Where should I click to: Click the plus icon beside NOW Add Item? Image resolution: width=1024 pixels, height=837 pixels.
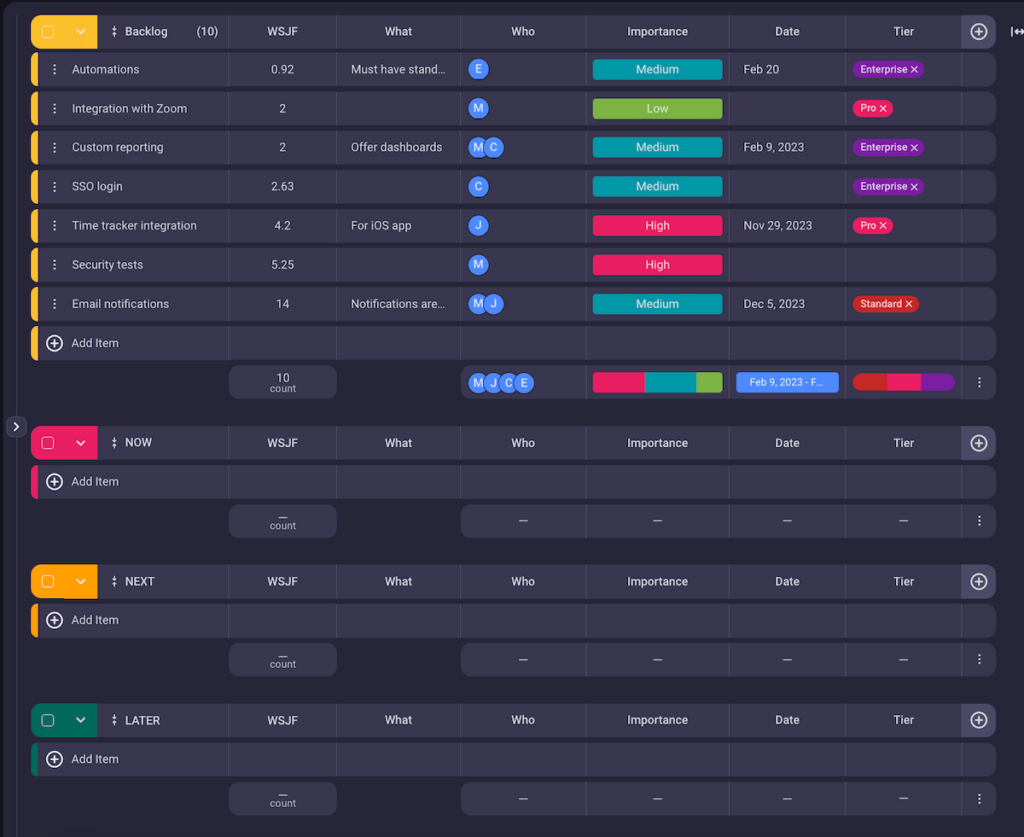[55, 482]
